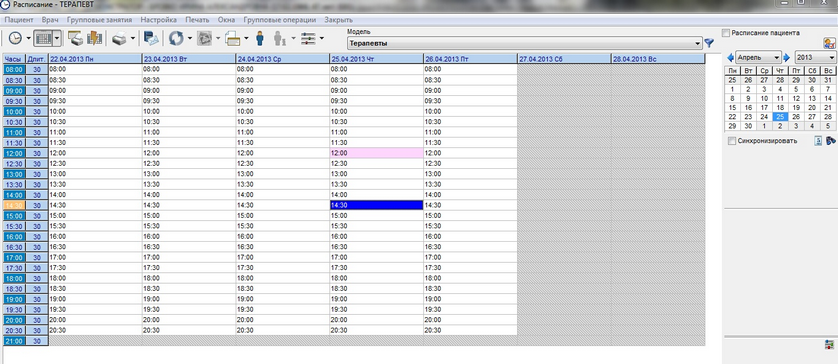Select the 18:00 slot on Friday 26.04
This screenshot has height=364, width=838.
470,278
